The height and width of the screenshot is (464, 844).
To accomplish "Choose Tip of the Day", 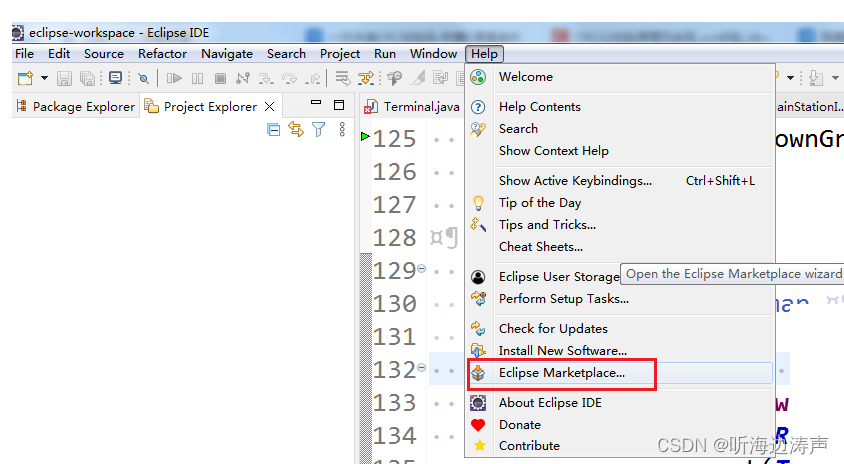I will (620, 203).
